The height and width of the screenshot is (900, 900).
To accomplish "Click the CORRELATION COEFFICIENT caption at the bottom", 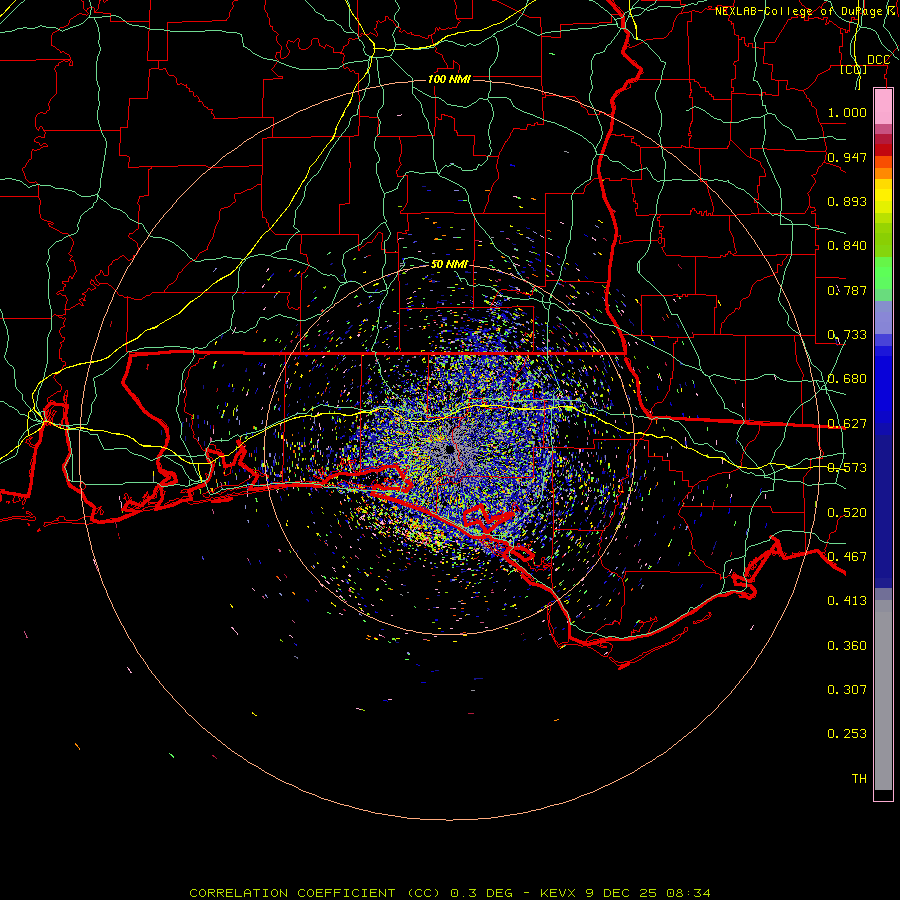I will point(292,893).
